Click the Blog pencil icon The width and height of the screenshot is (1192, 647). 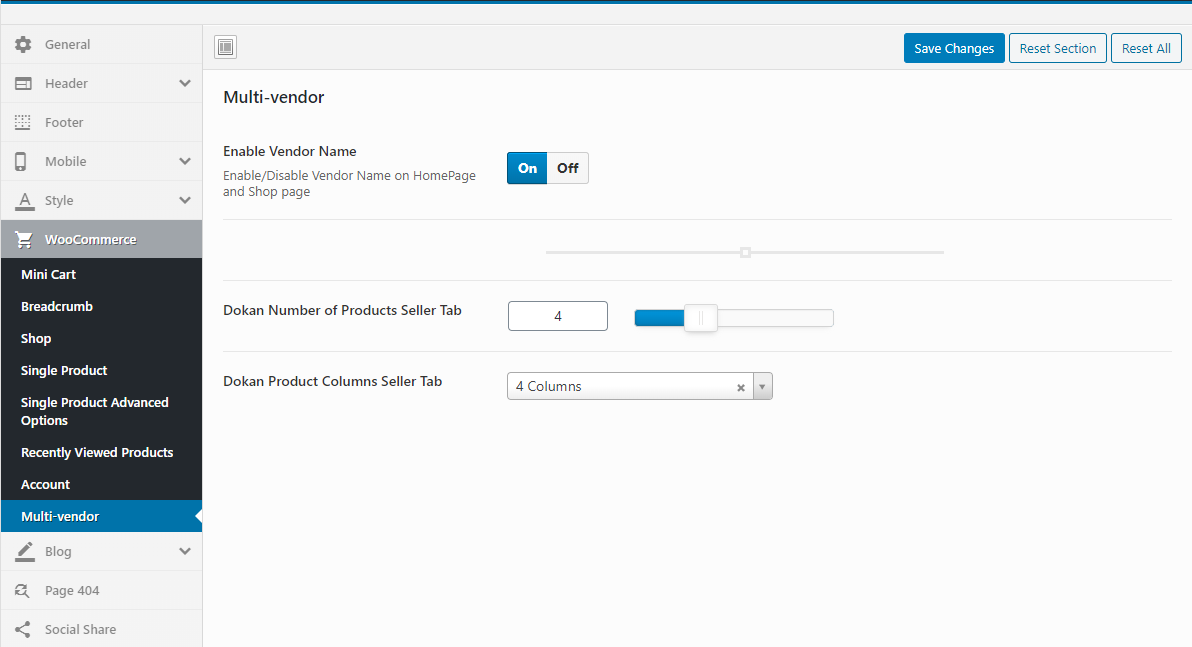(x=25, y=551)
